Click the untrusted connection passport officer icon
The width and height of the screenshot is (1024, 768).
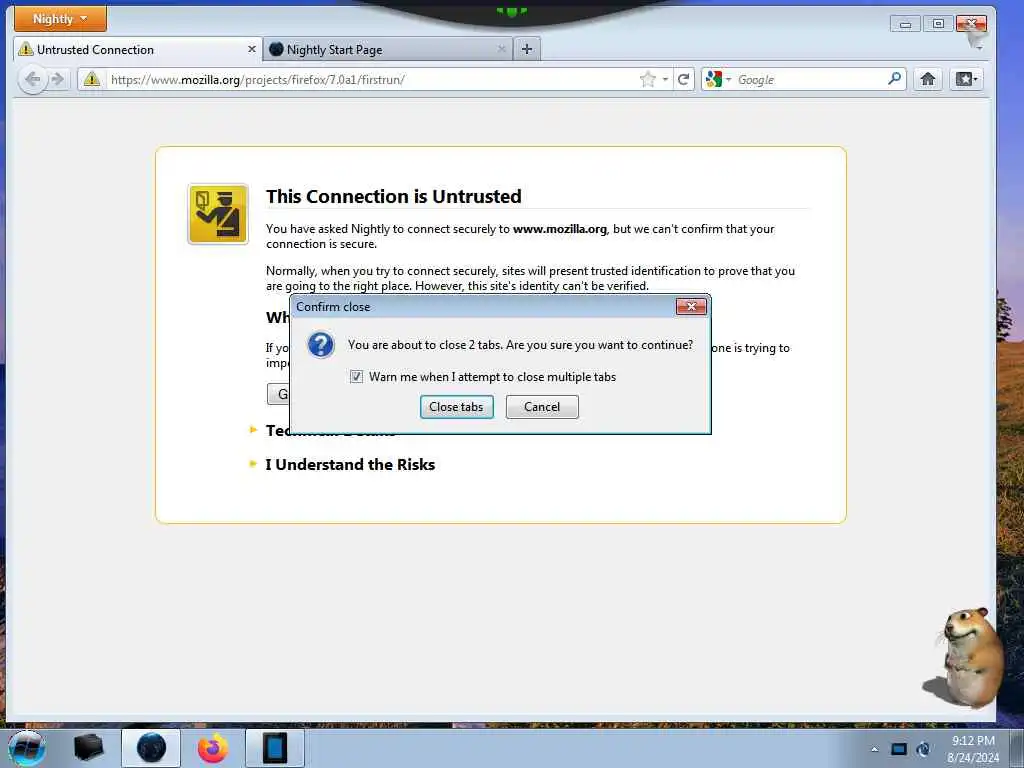[x=218, y=214]
